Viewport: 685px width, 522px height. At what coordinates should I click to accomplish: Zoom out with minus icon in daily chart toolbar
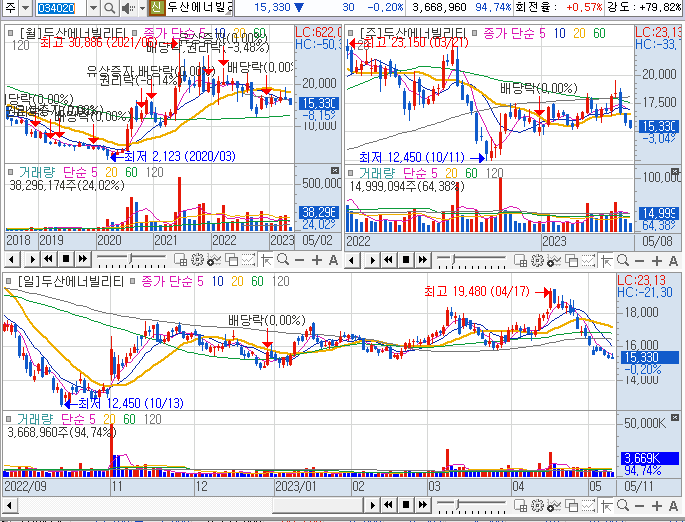pyautogui.click(x=640, y=506)
